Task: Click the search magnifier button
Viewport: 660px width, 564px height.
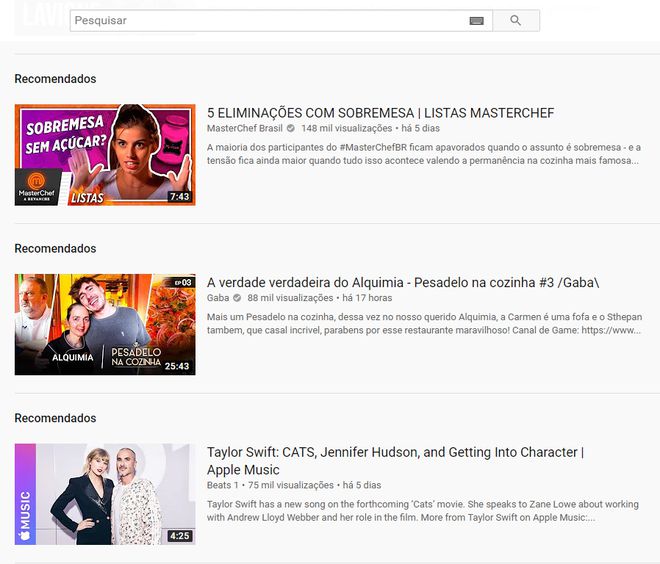Action: (x=516, y=20)
